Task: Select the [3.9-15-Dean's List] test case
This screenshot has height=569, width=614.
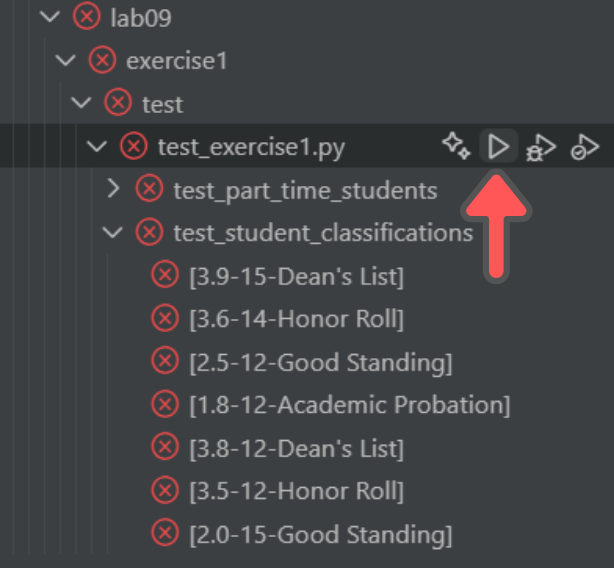Action: pos(296,277)
